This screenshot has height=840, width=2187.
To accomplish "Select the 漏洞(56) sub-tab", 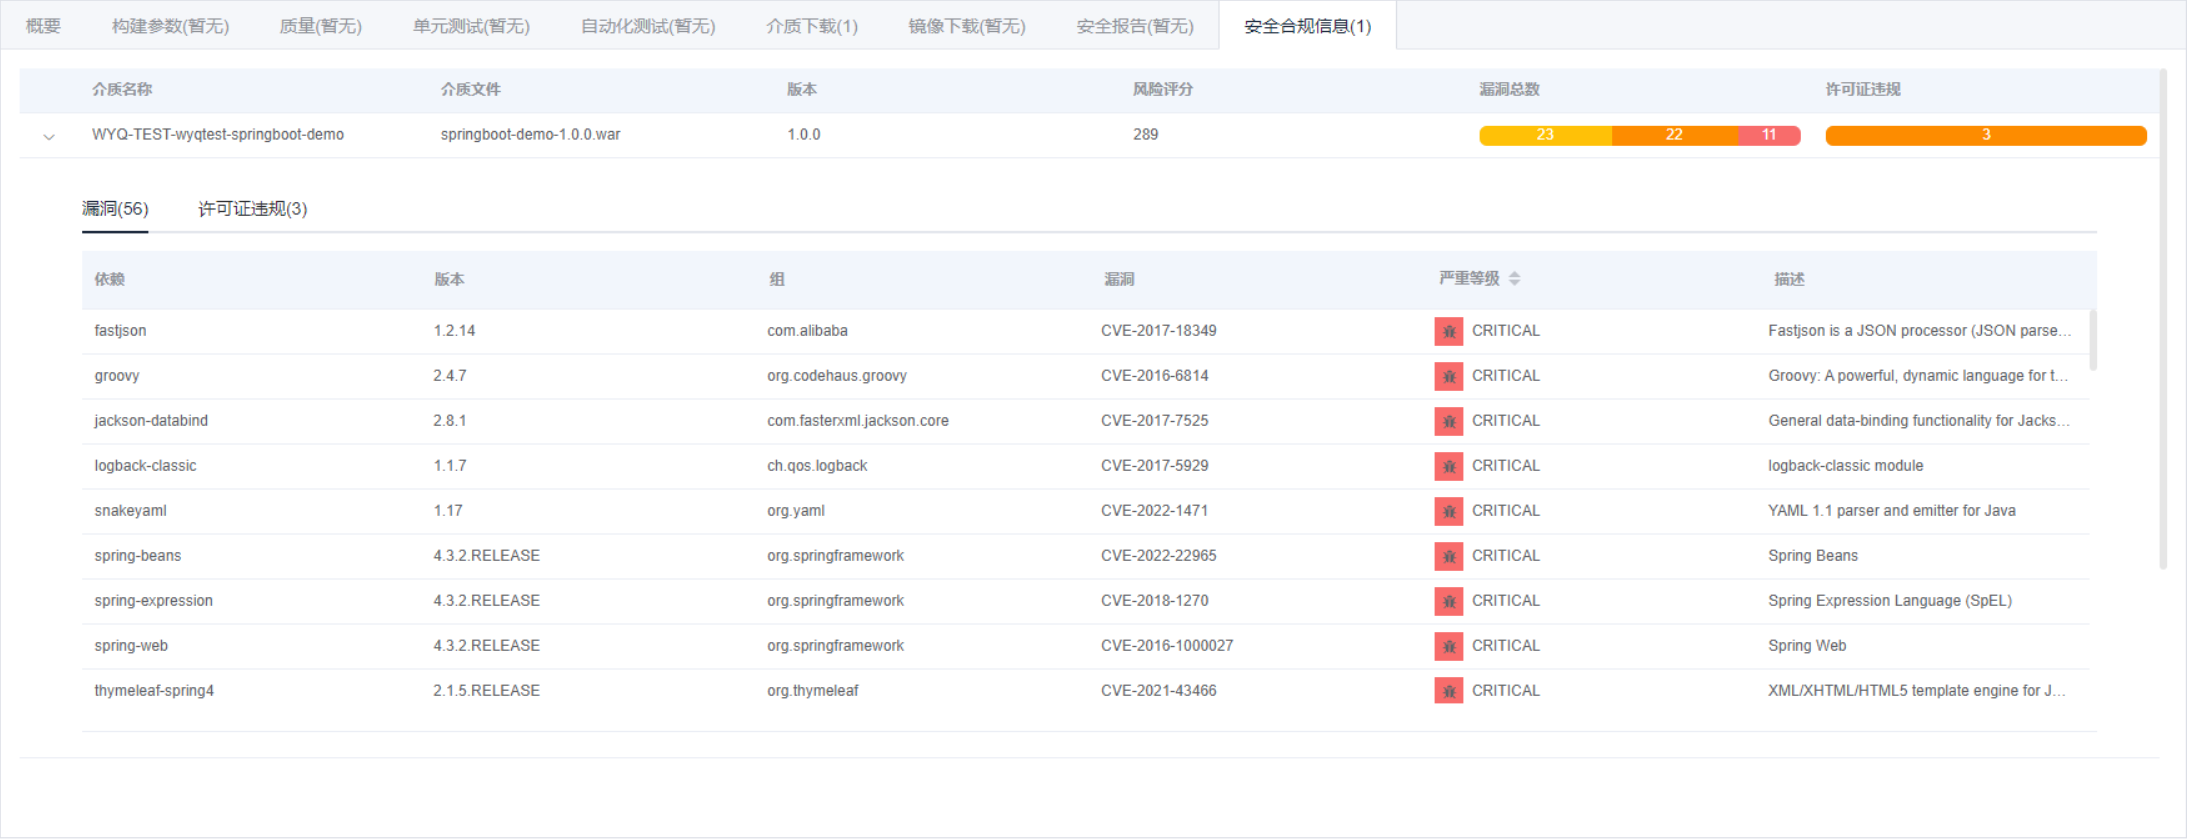I will tap(115, 209).
